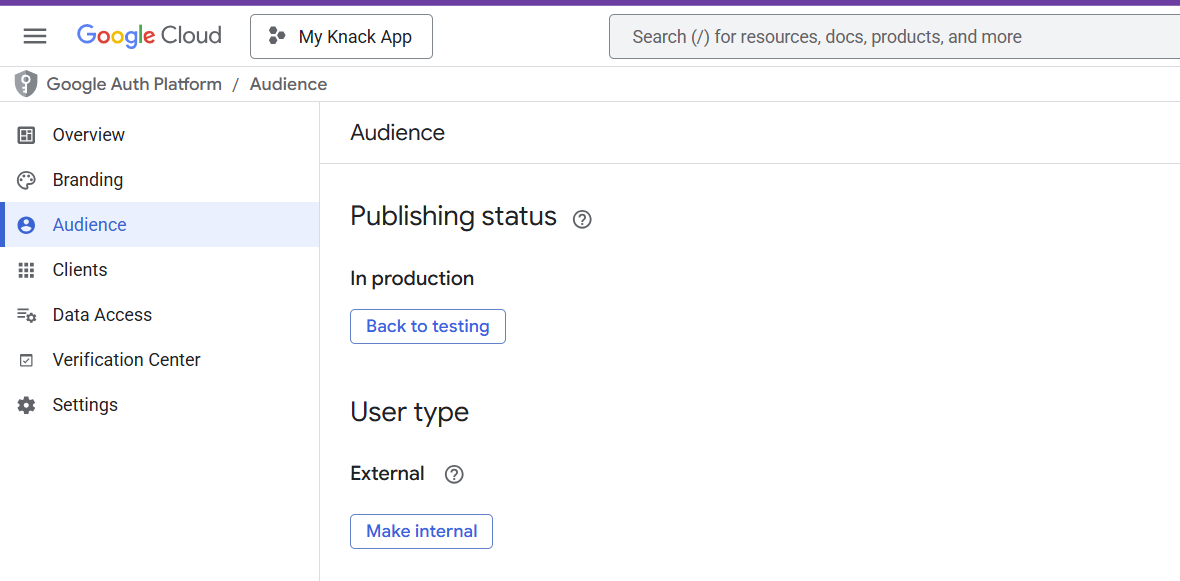The image size is (1180, 581).
Task: Select the Audience sidebar item
Action: [x=160, y=224]
